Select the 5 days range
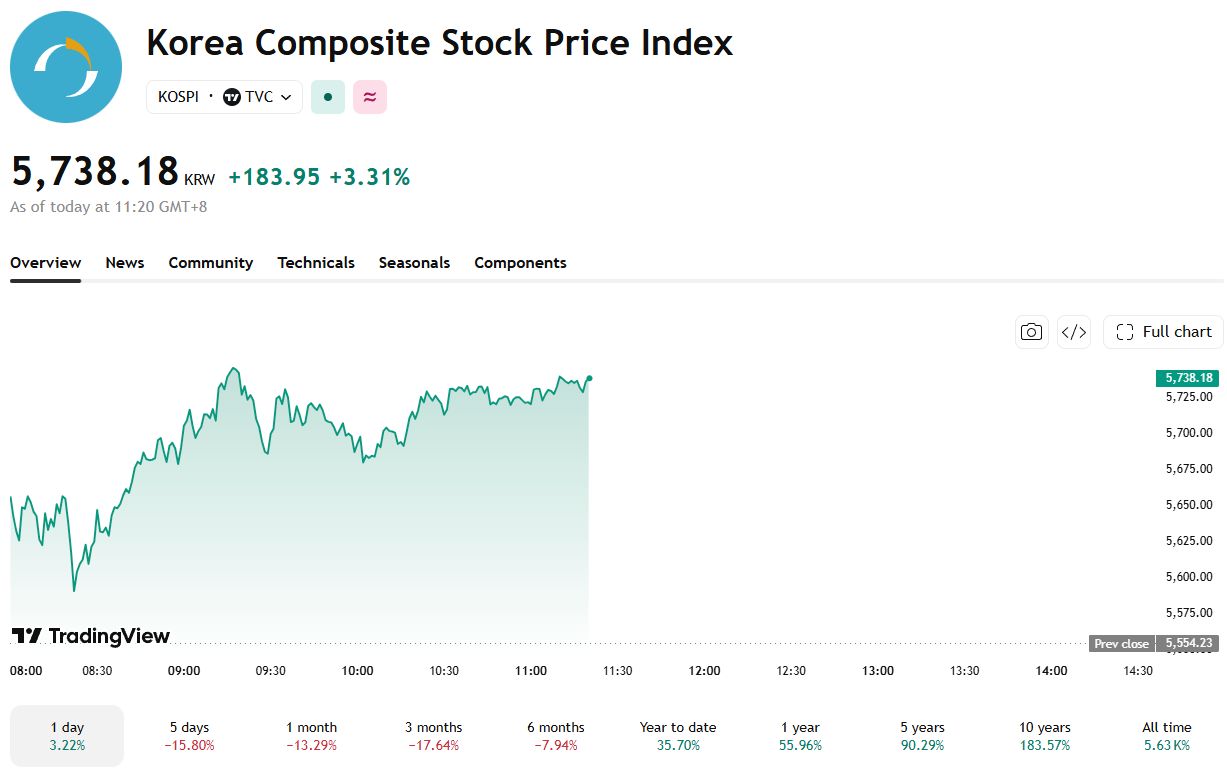Image resolution: width=1227 pixels, height=772 pixels. click(x=189, y=736)
